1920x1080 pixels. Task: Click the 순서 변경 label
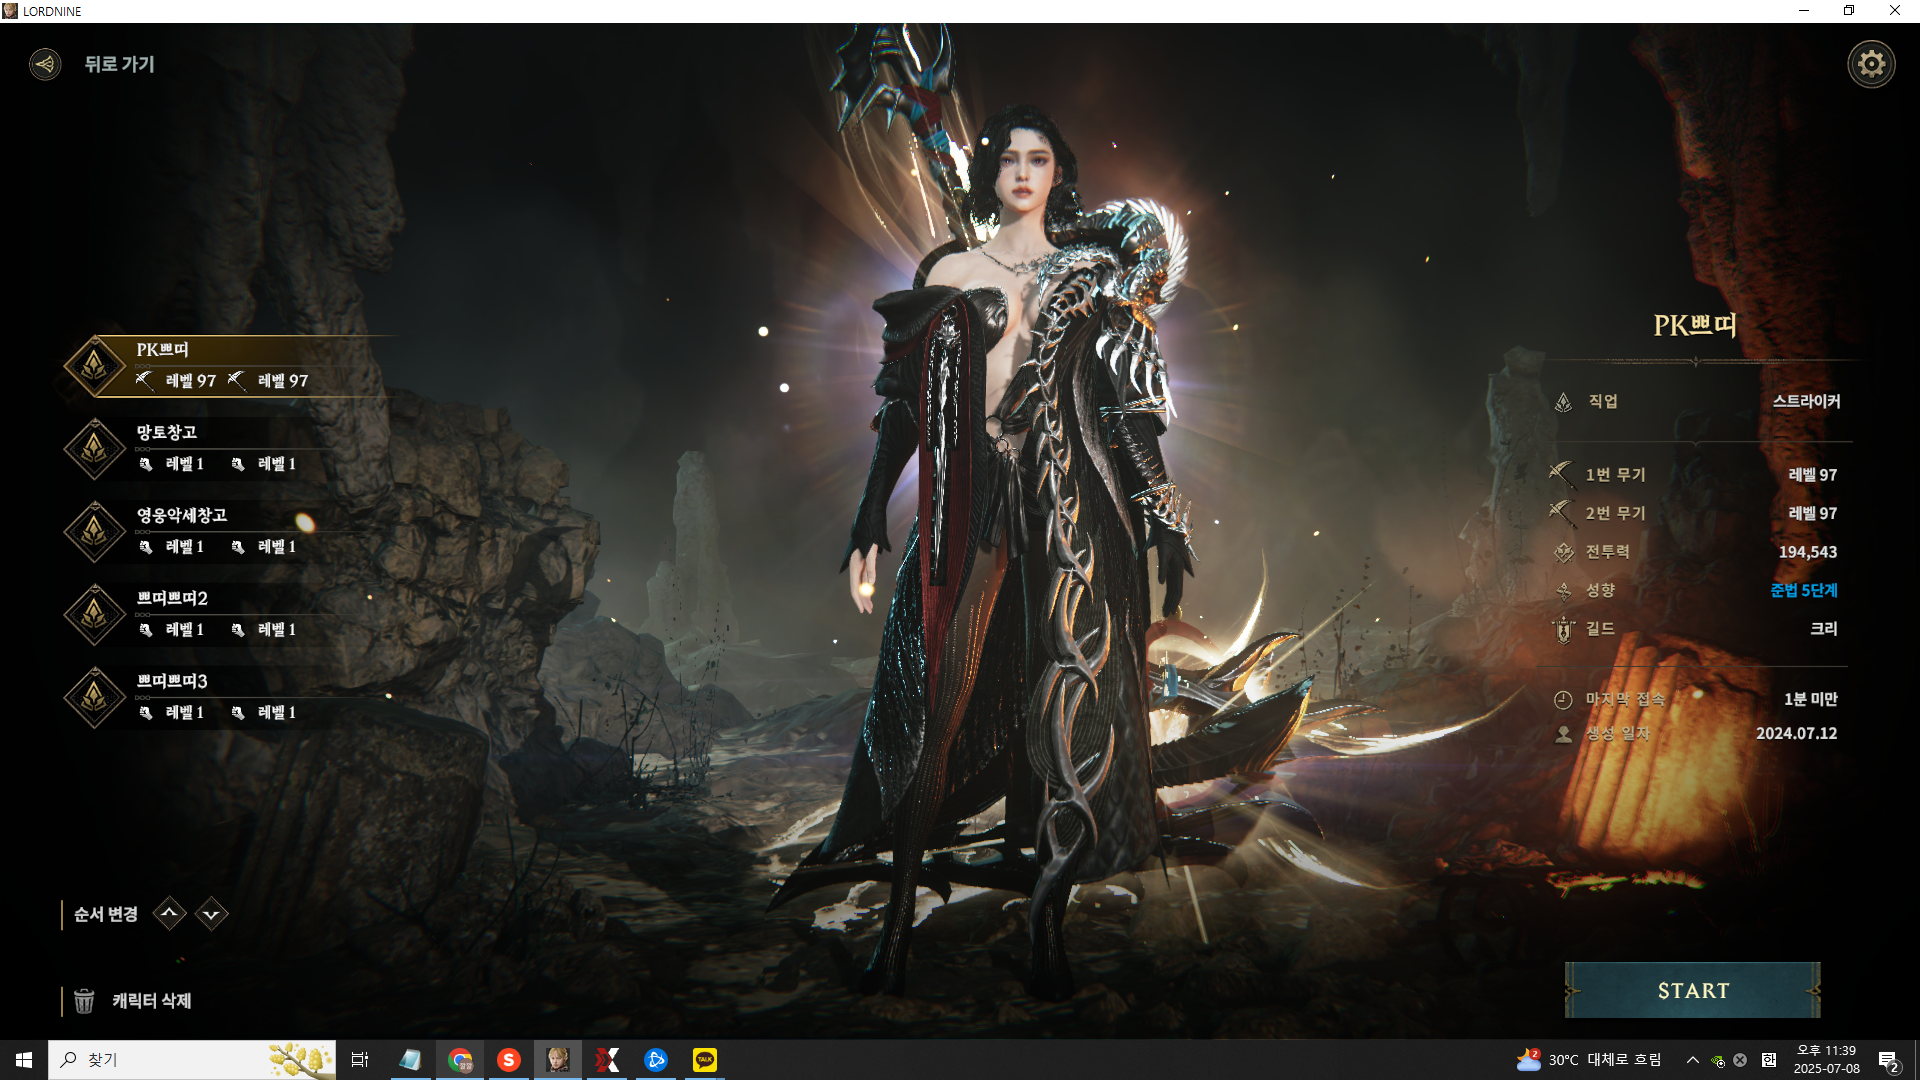click(105, 914)
